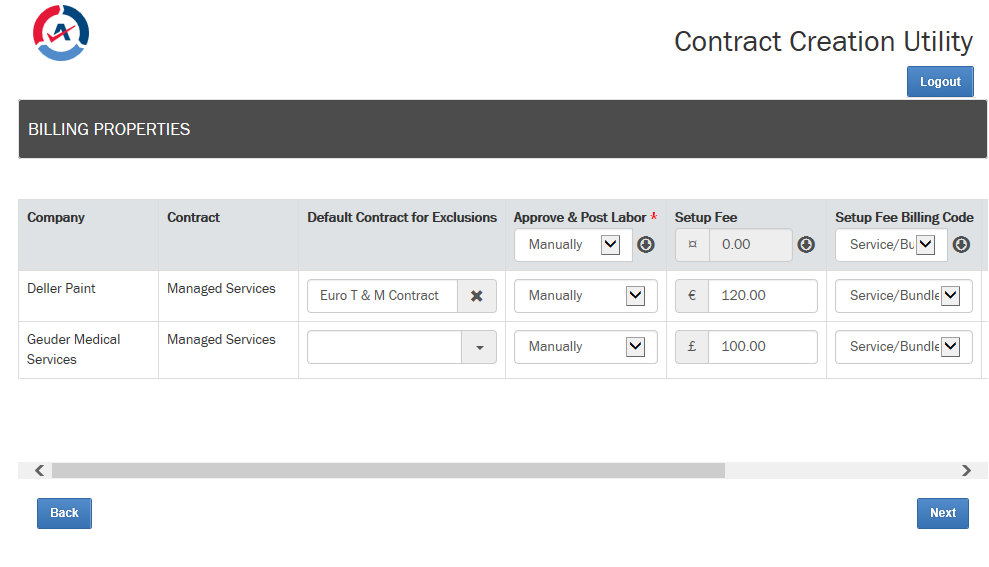Screen dimensions: 989x567
Task: Click the scrollbar right arrow
Action: click(x=966, y=471)
